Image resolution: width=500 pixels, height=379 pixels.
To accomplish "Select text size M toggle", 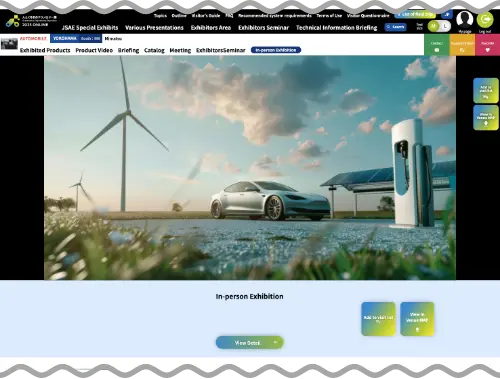I will pos(433,26).
